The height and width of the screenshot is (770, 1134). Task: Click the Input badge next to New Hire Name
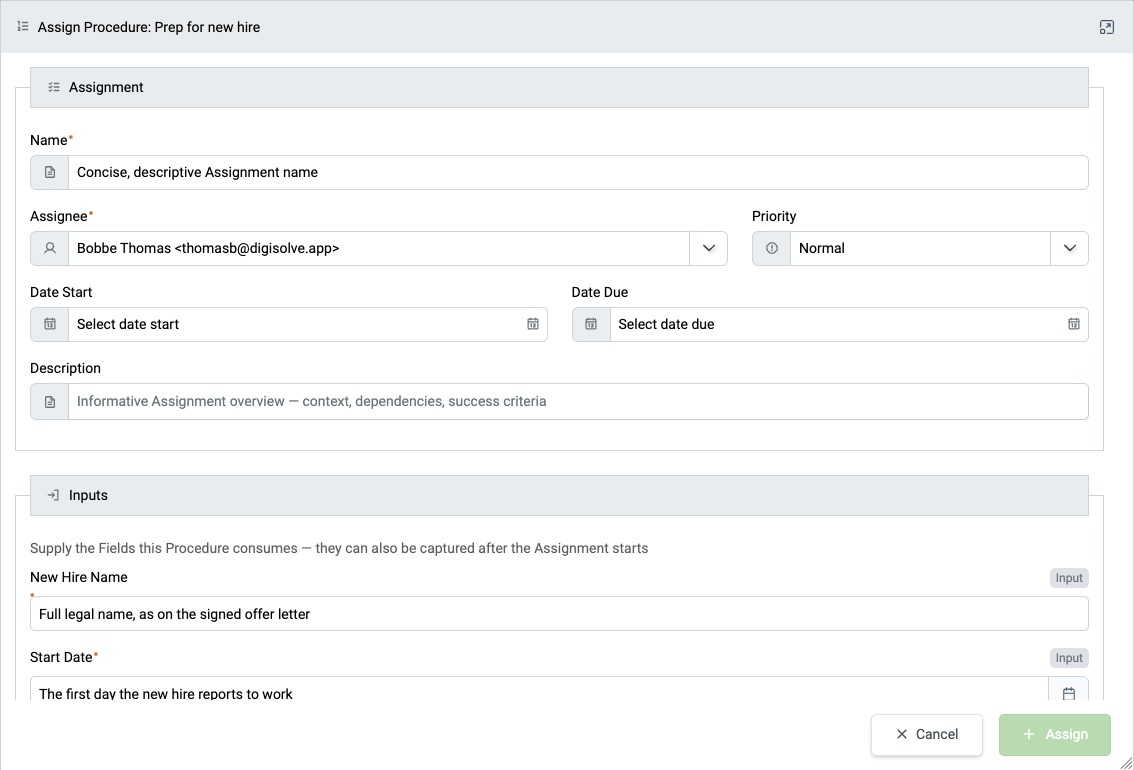(x=1069, y=578)
